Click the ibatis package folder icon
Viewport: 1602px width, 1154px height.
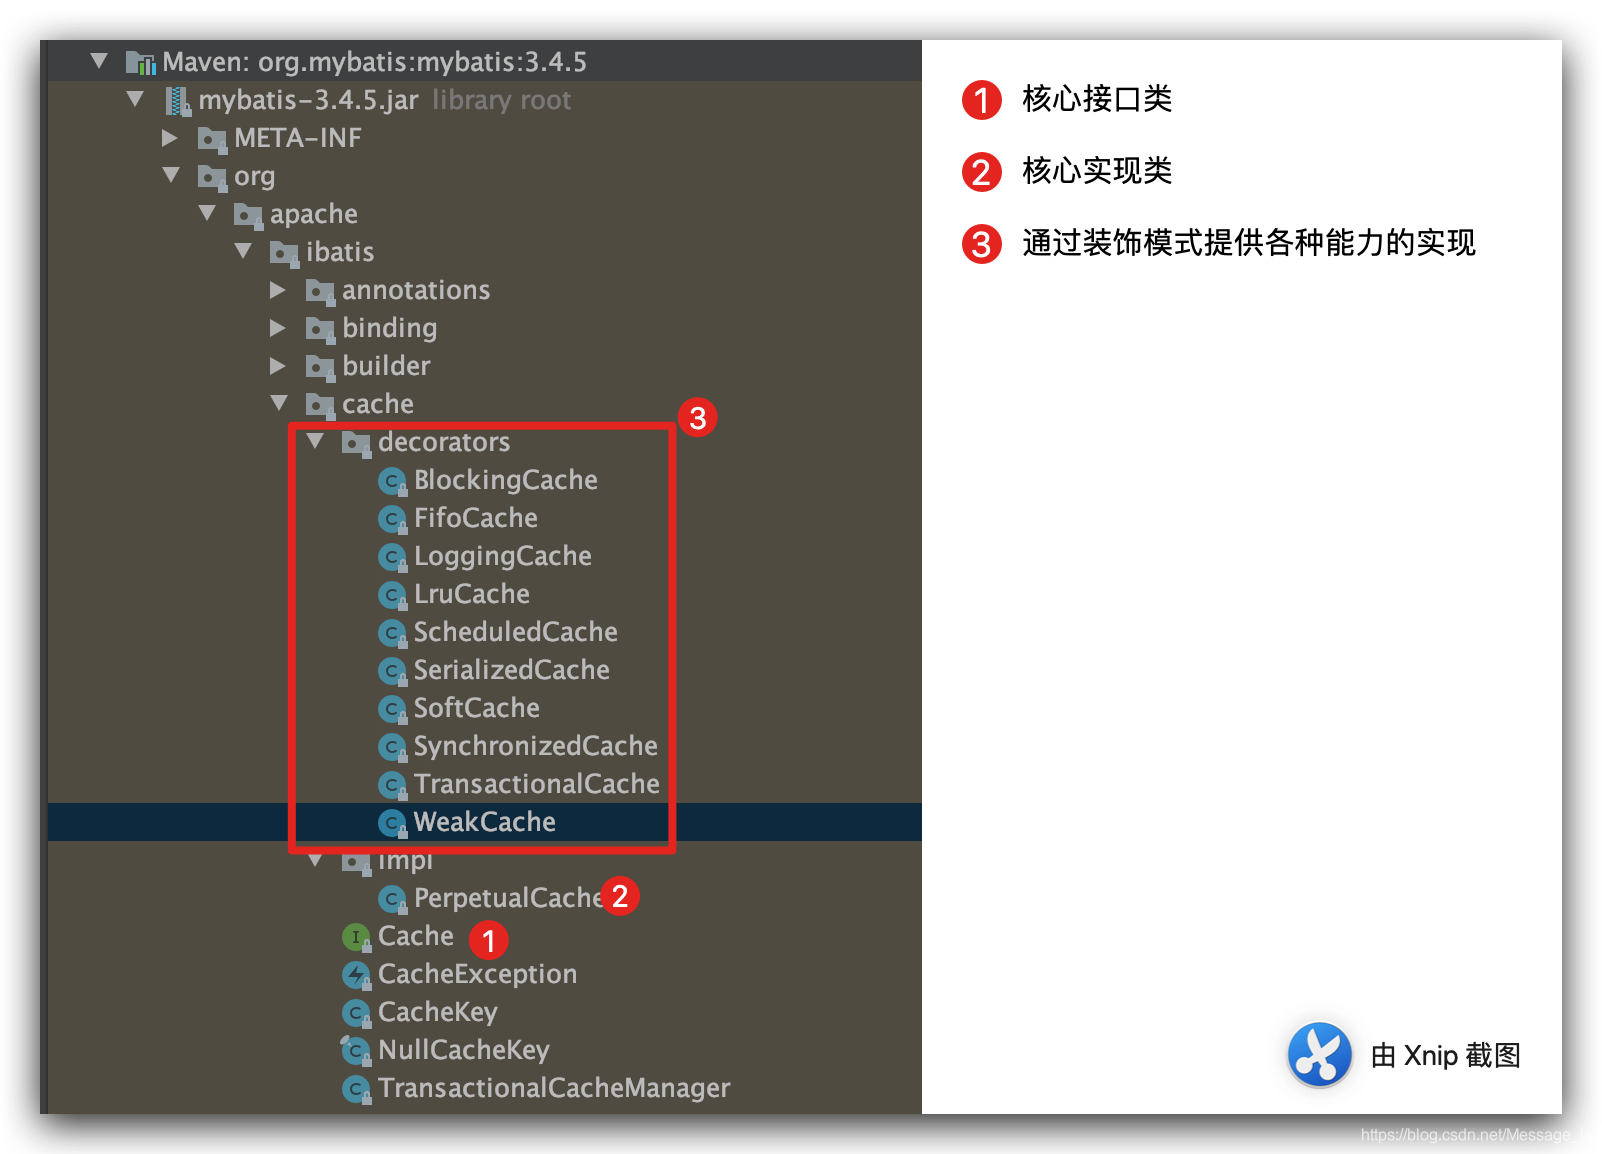point(284,253)
